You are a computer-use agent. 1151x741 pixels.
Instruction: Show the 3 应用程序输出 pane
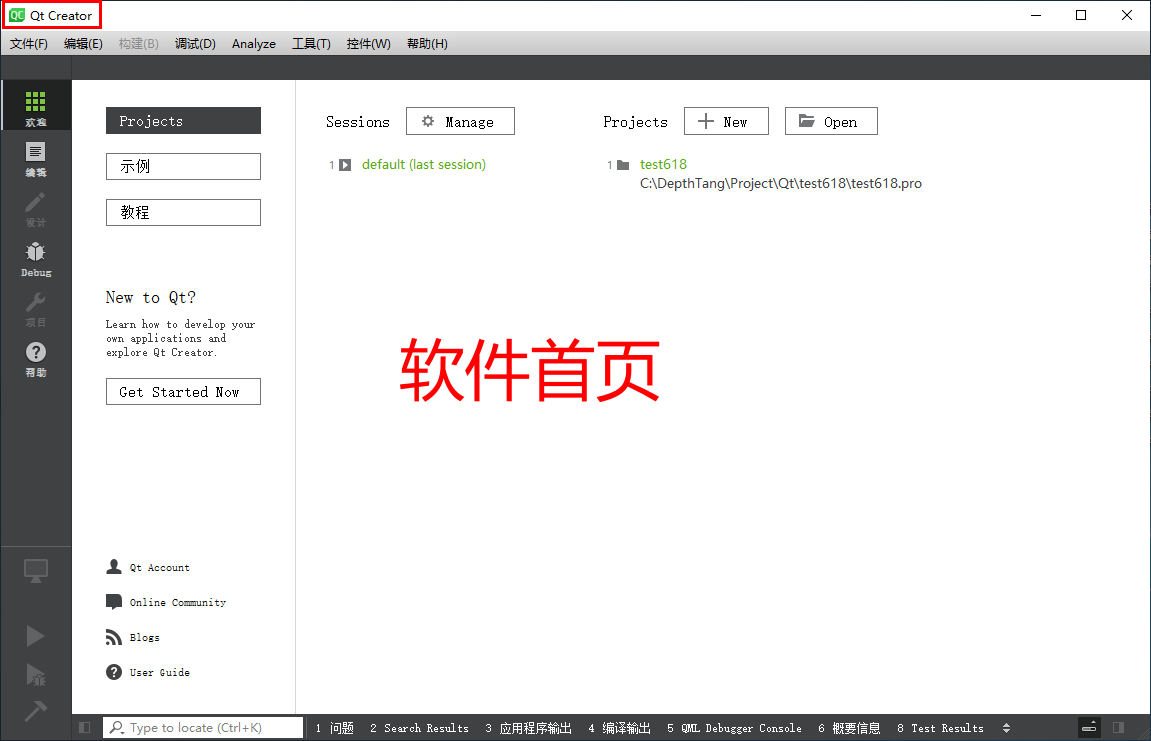click(x=529, y=728)
